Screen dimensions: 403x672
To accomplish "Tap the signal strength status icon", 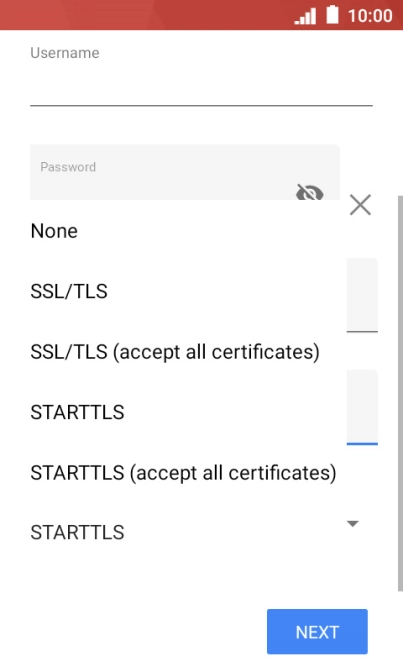I will (305, 16).
